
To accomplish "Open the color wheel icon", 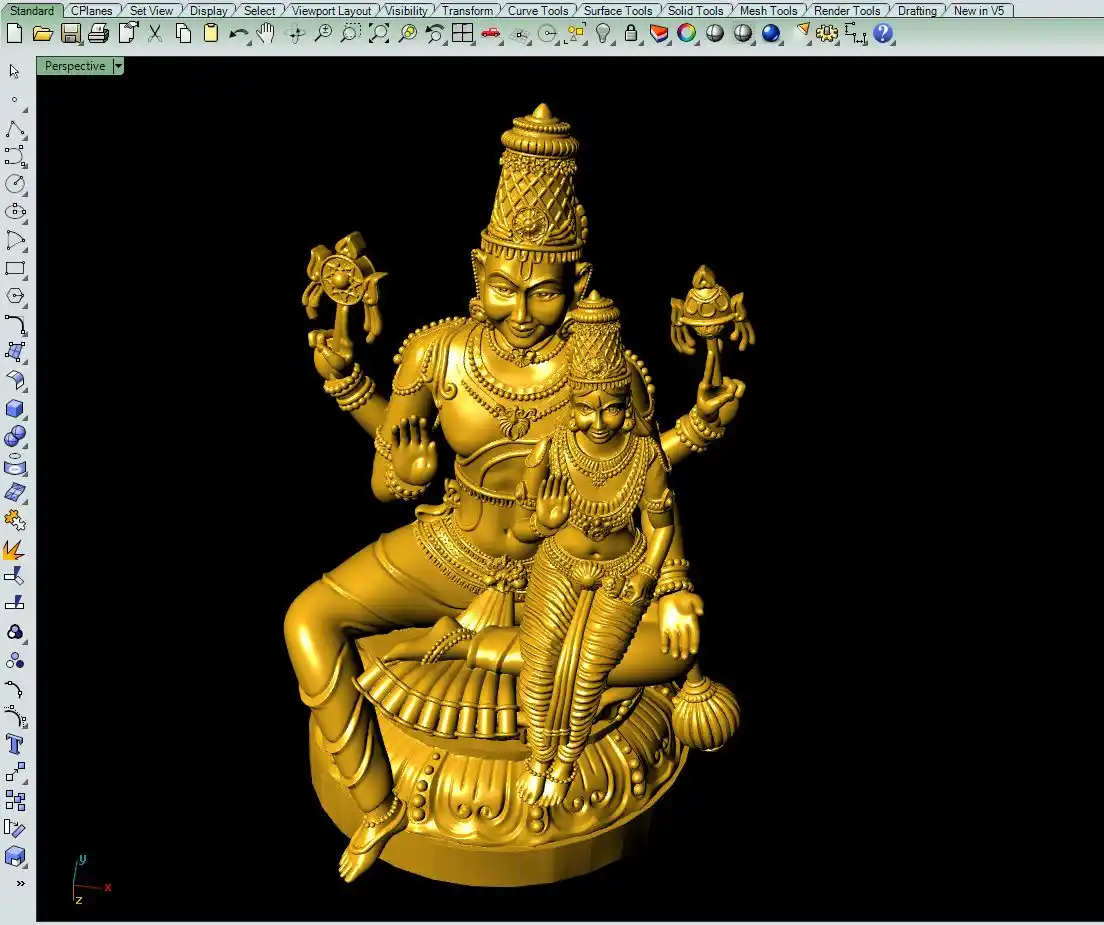I will 686,33.
